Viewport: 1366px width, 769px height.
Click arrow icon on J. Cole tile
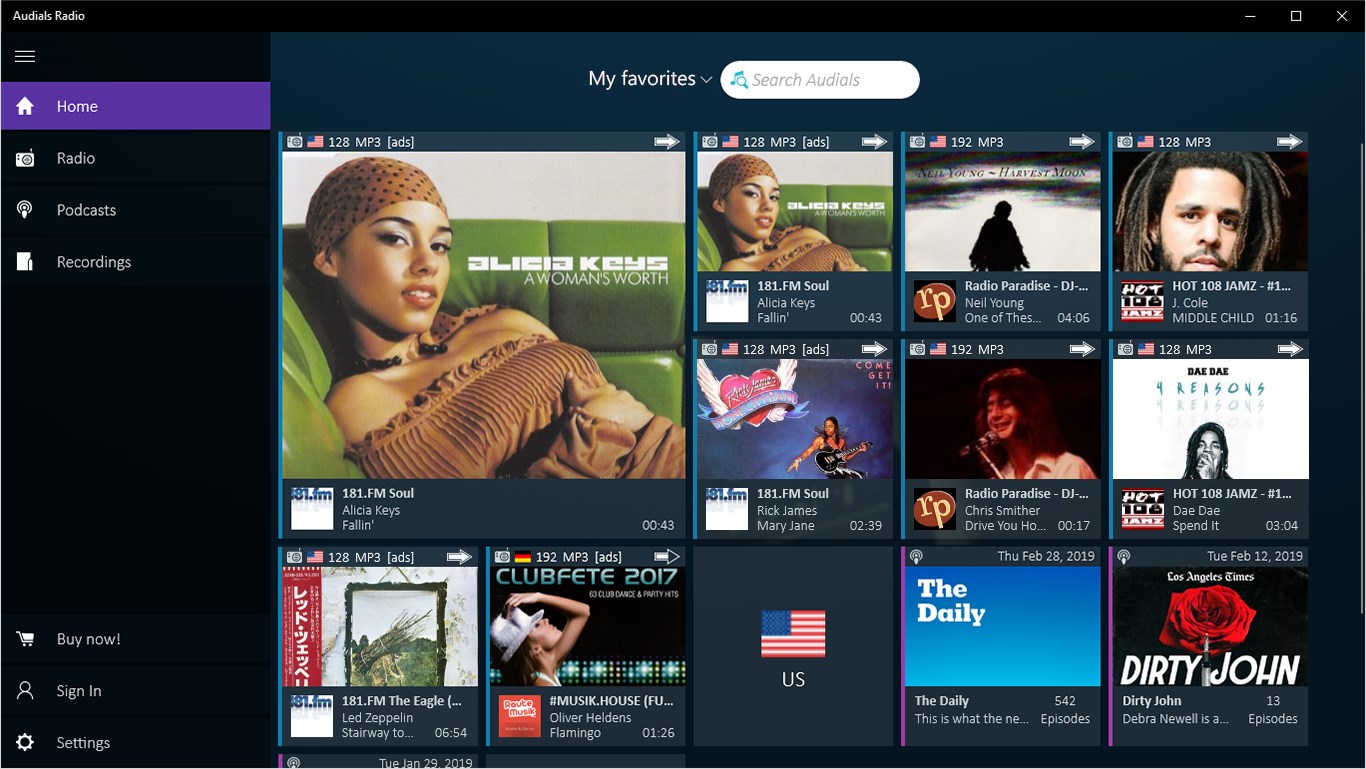[1290, 142]
